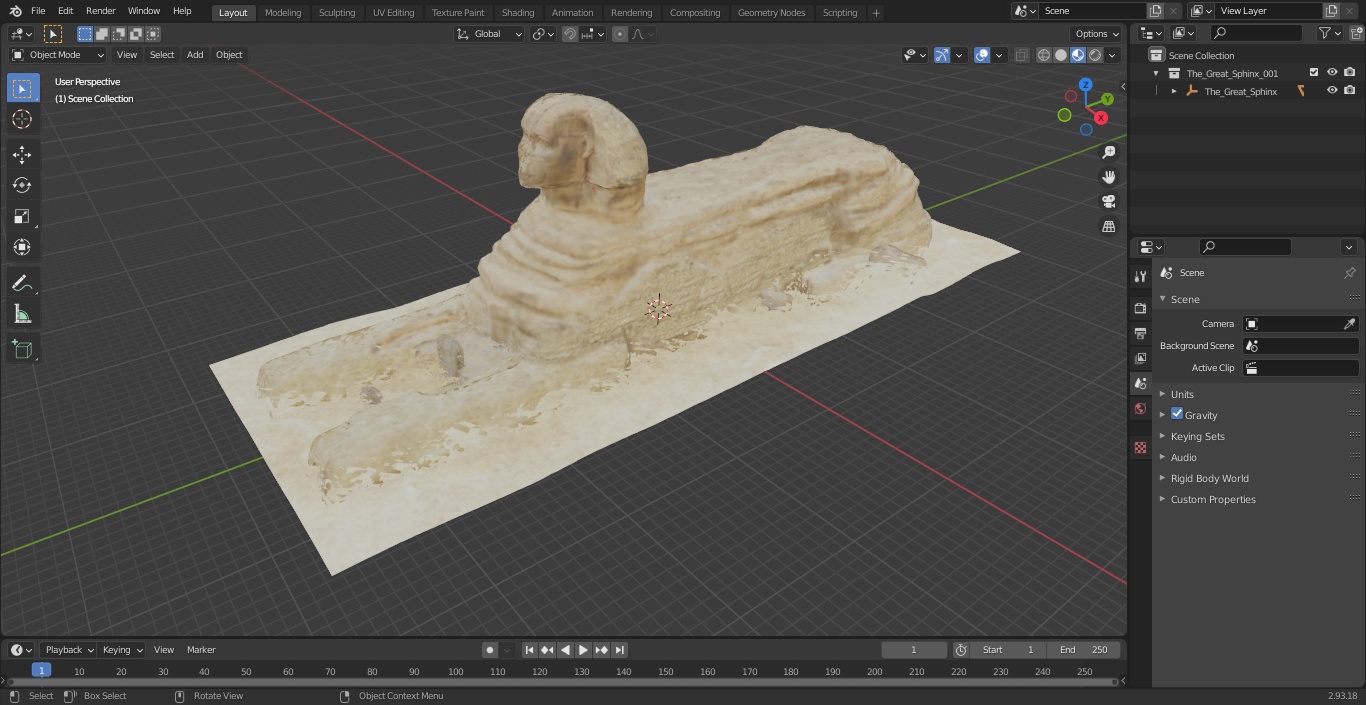Viewport: 1366px width, 705px height.
Task: Activate the Scale tool
Action: 22,216
